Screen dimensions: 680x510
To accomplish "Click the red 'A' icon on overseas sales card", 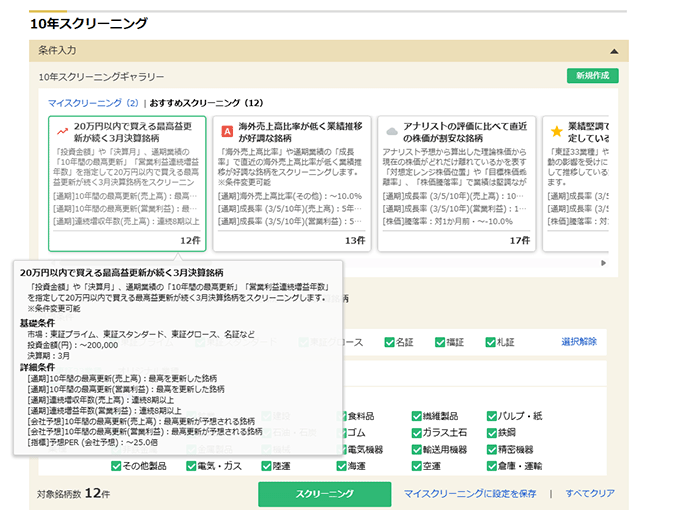I will [x=227, y=131].
